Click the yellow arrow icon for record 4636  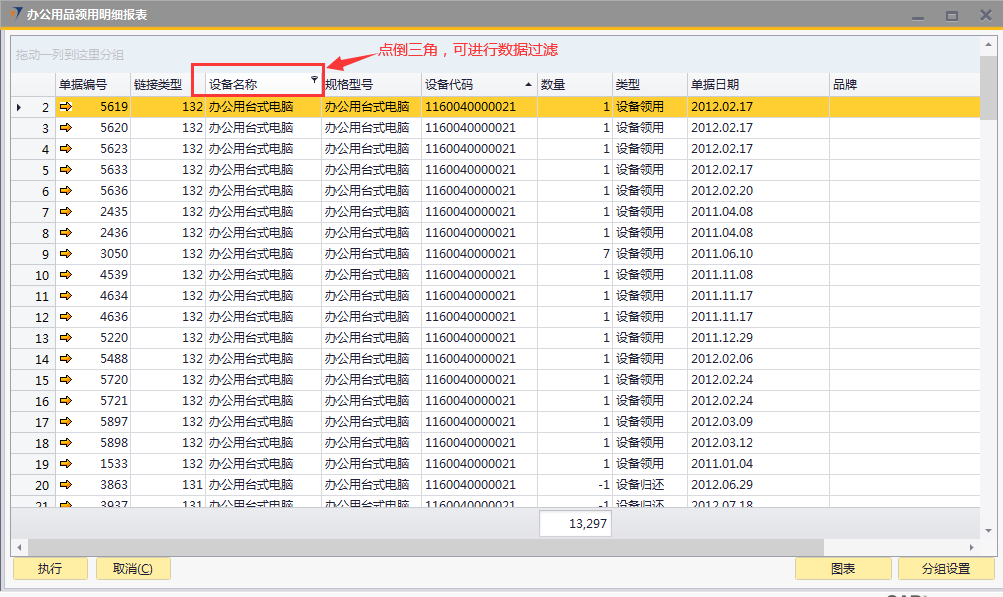[x=67, y=317]
